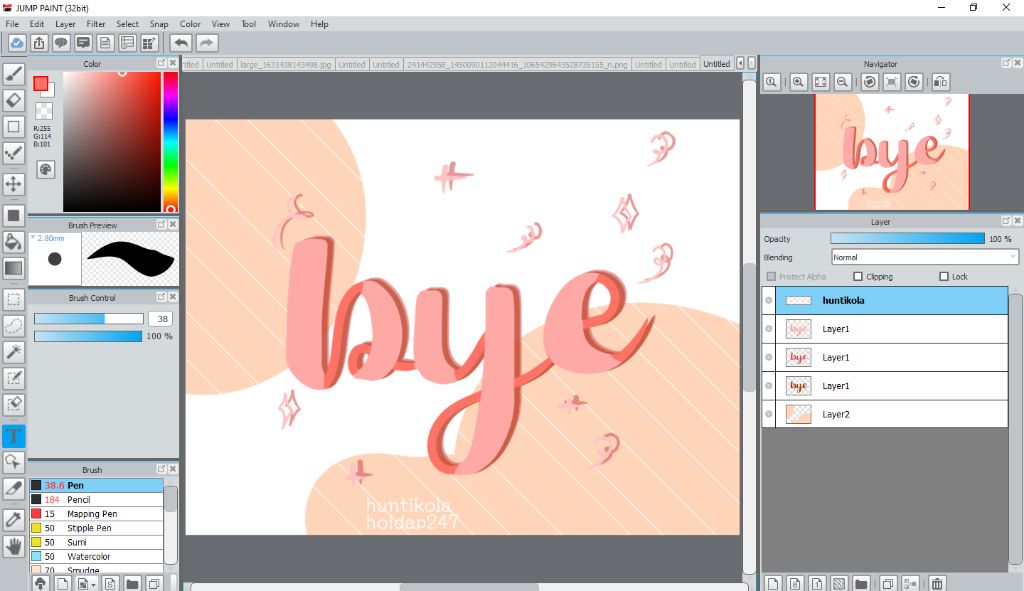
Task: Open the color palette icon in Color panel
Action: point(45,170)
